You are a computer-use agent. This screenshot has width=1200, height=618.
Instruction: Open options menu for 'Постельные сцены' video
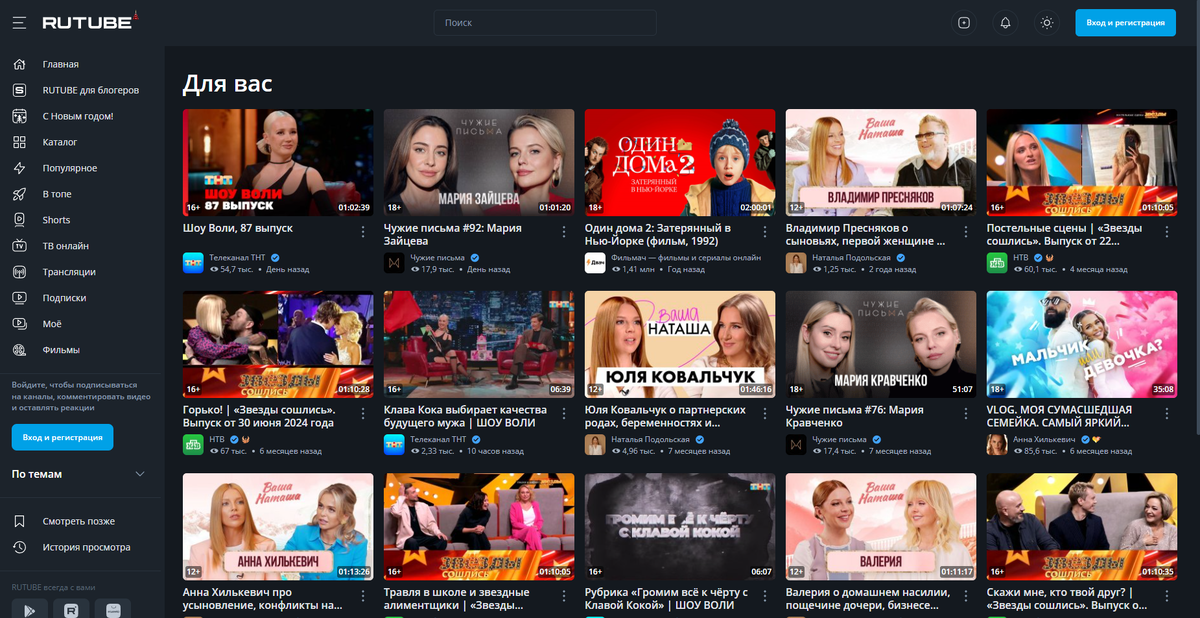1166,231
